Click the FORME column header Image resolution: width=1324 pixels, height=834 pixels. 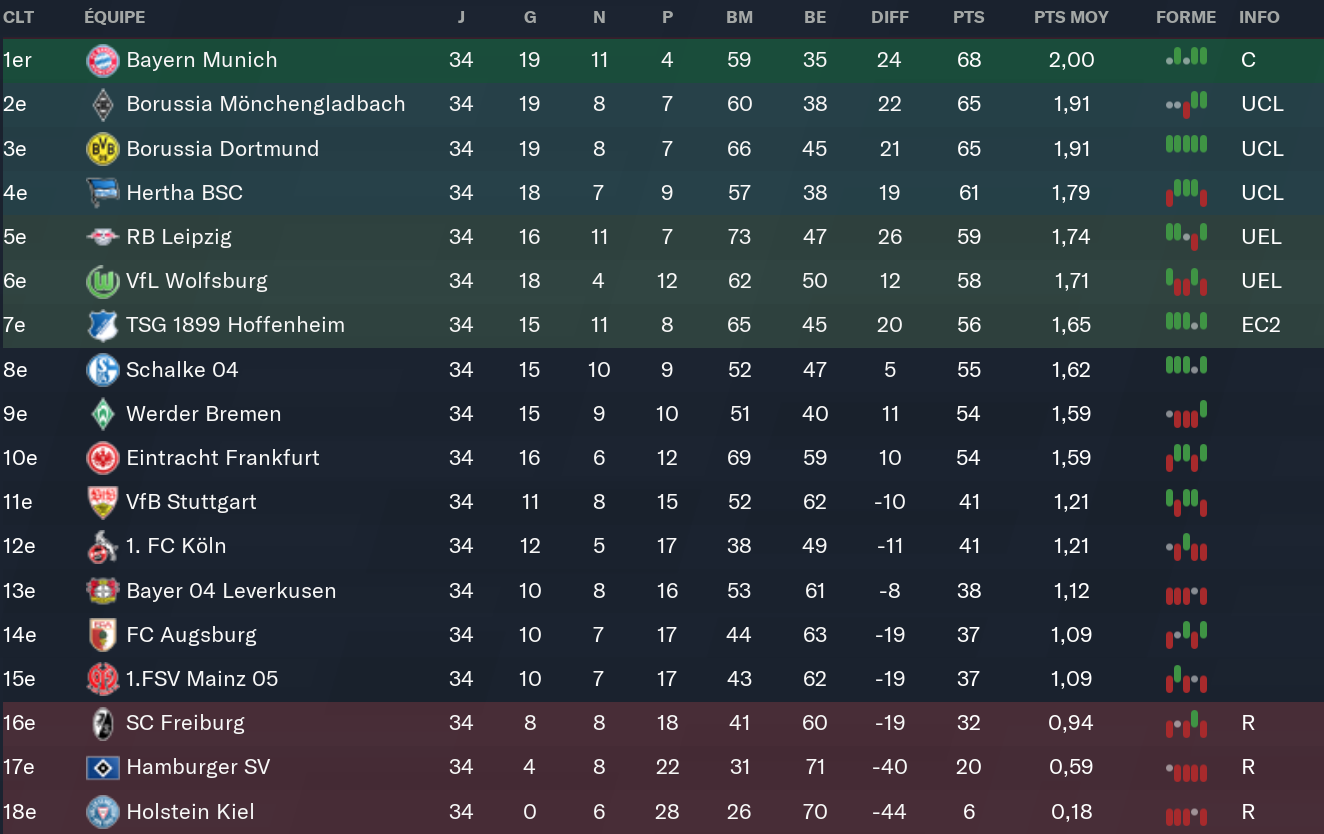point(1186,17)
